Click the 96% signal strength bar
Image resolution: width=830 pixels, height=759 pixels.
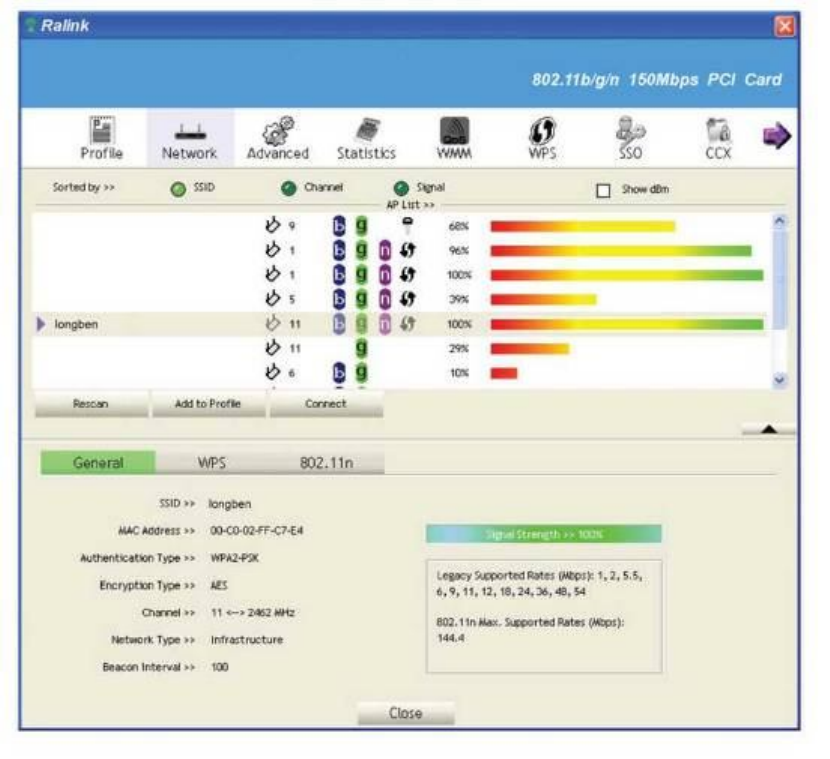621,251
